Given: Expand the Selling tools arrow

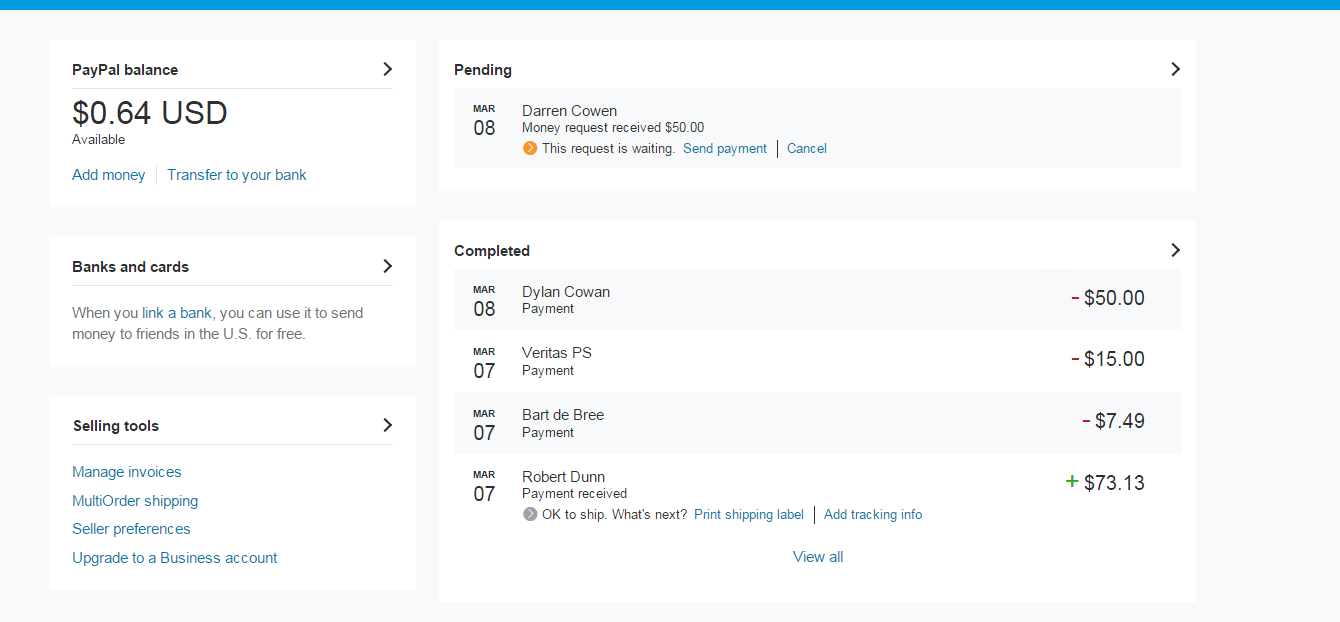Looking at the screenshot, I should [388, 425].
